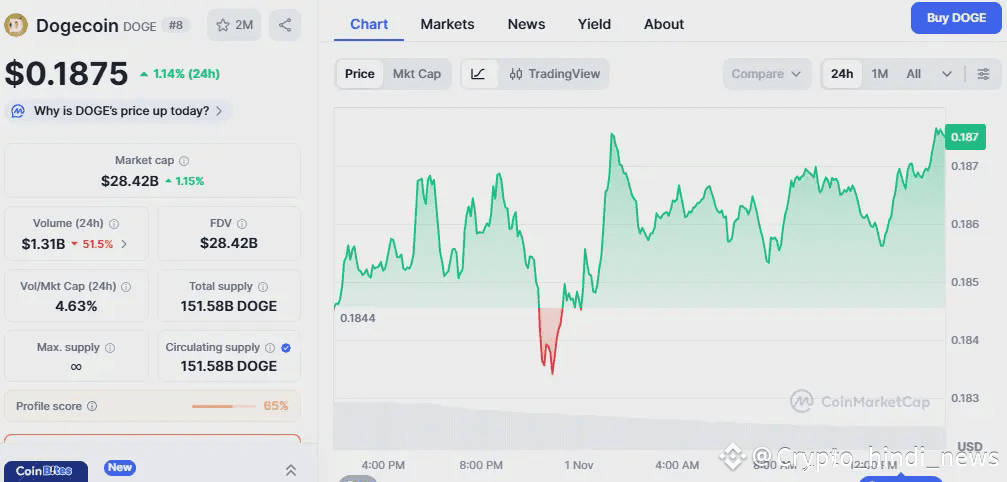Click Total supply info icon

263,287
